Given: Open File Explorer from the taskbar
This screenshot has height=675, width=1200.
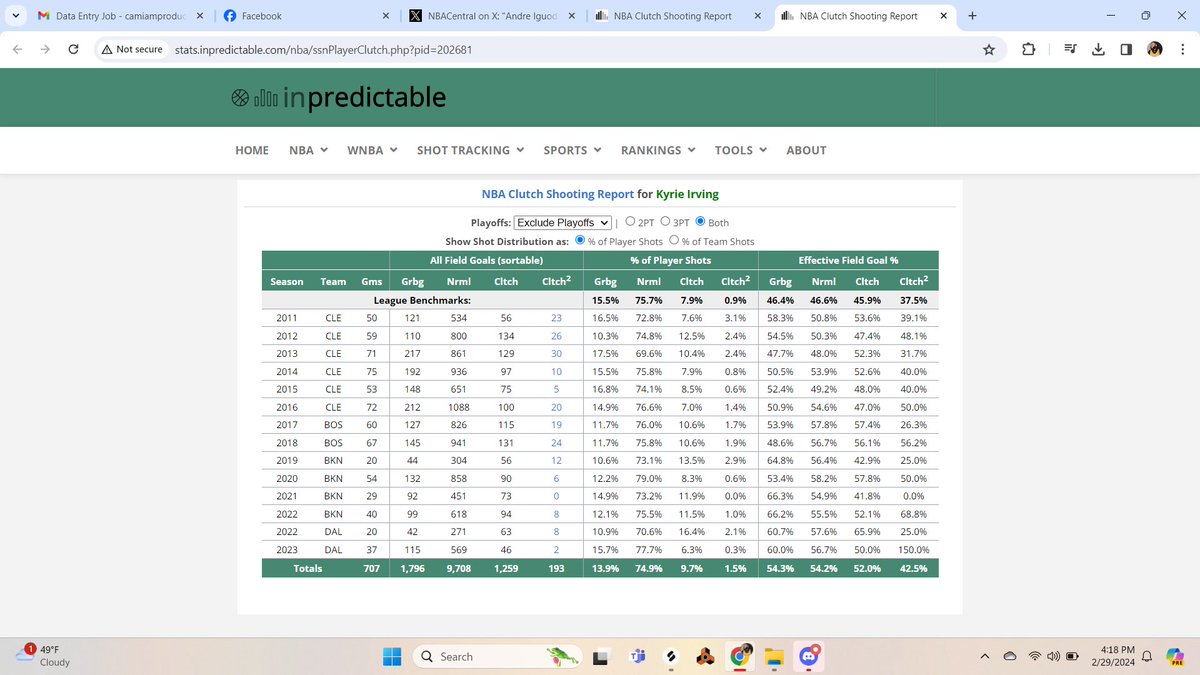Looking at the screenshot, I should (772, 657).
